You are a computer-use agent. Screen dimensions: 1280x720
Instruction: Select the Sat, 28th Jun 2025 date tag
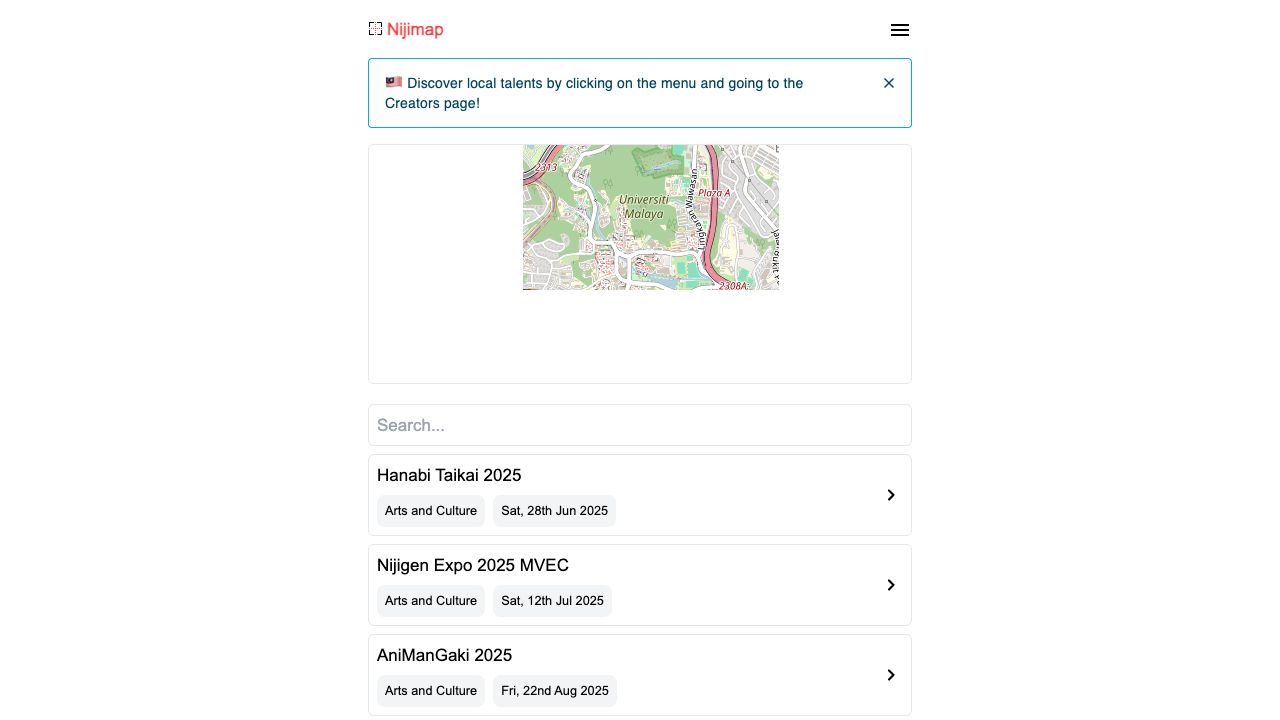554,511
